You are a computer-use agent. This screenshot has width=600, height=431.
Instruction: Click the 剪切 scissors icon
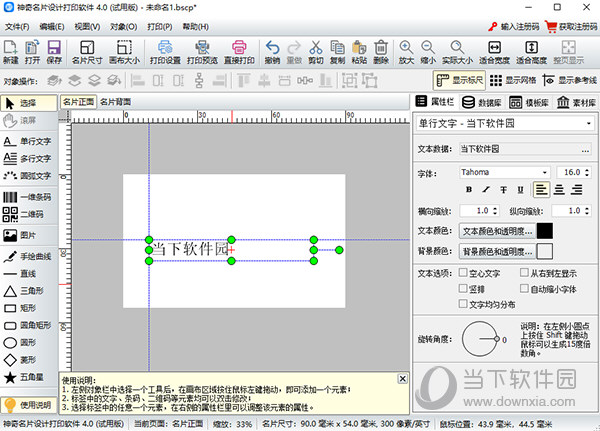[316, 52]
